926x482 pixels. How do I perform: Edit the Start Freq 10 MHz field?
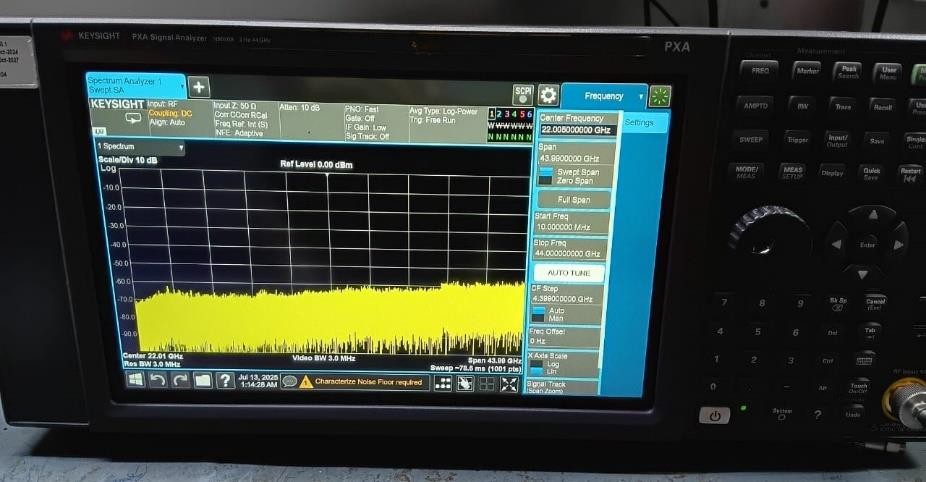tap(570, 223)
